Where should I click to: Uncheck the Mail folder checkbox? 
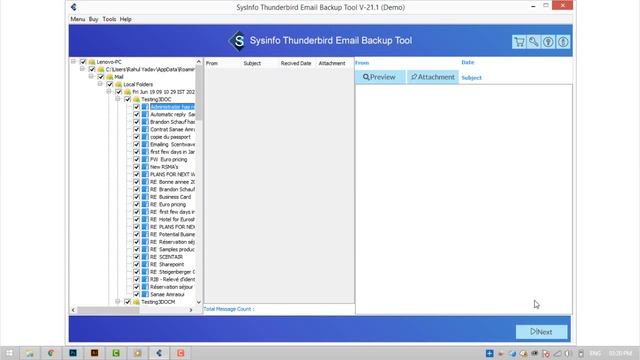(x=101, y=77)
